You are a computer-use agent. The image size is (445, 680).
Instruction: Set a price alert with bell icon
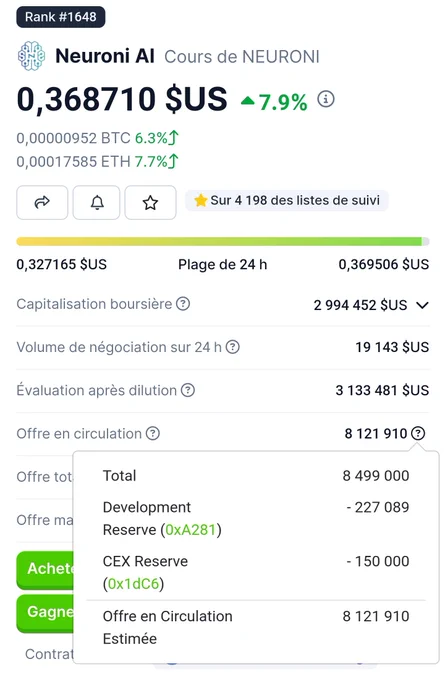(96, 202)
